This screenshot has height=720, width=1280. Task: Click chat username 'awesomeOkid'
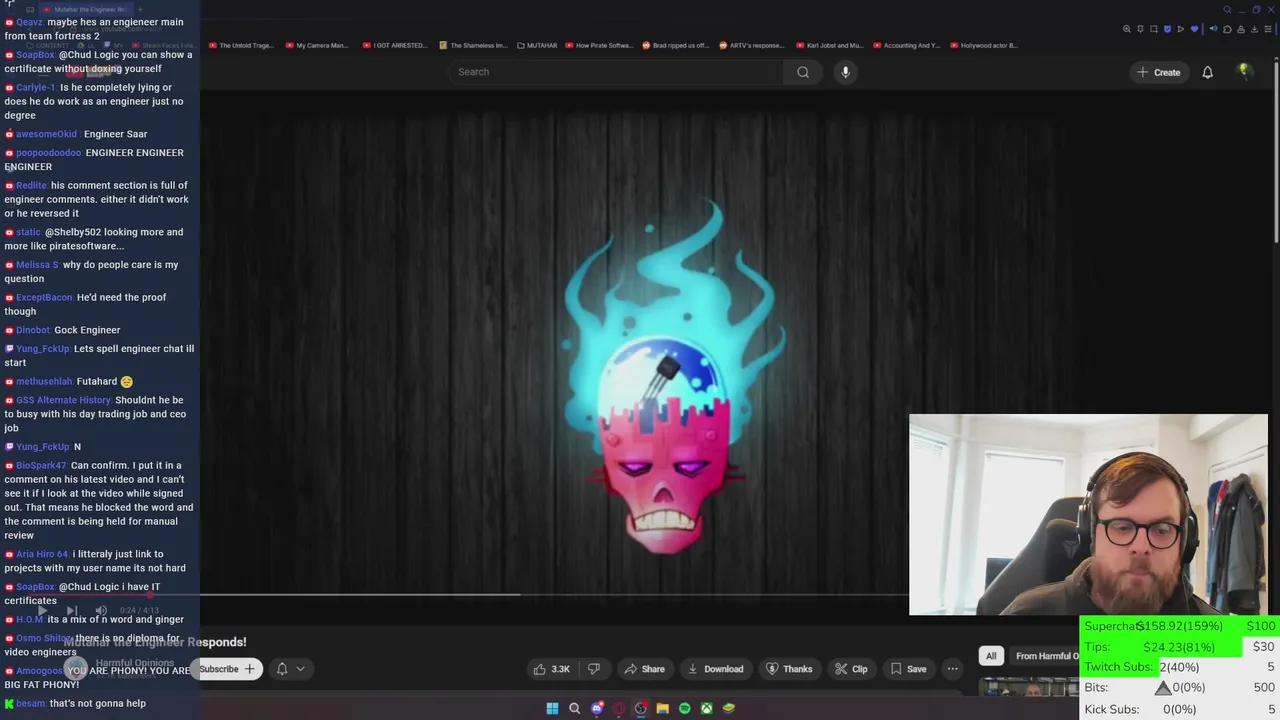click(46, 134)
